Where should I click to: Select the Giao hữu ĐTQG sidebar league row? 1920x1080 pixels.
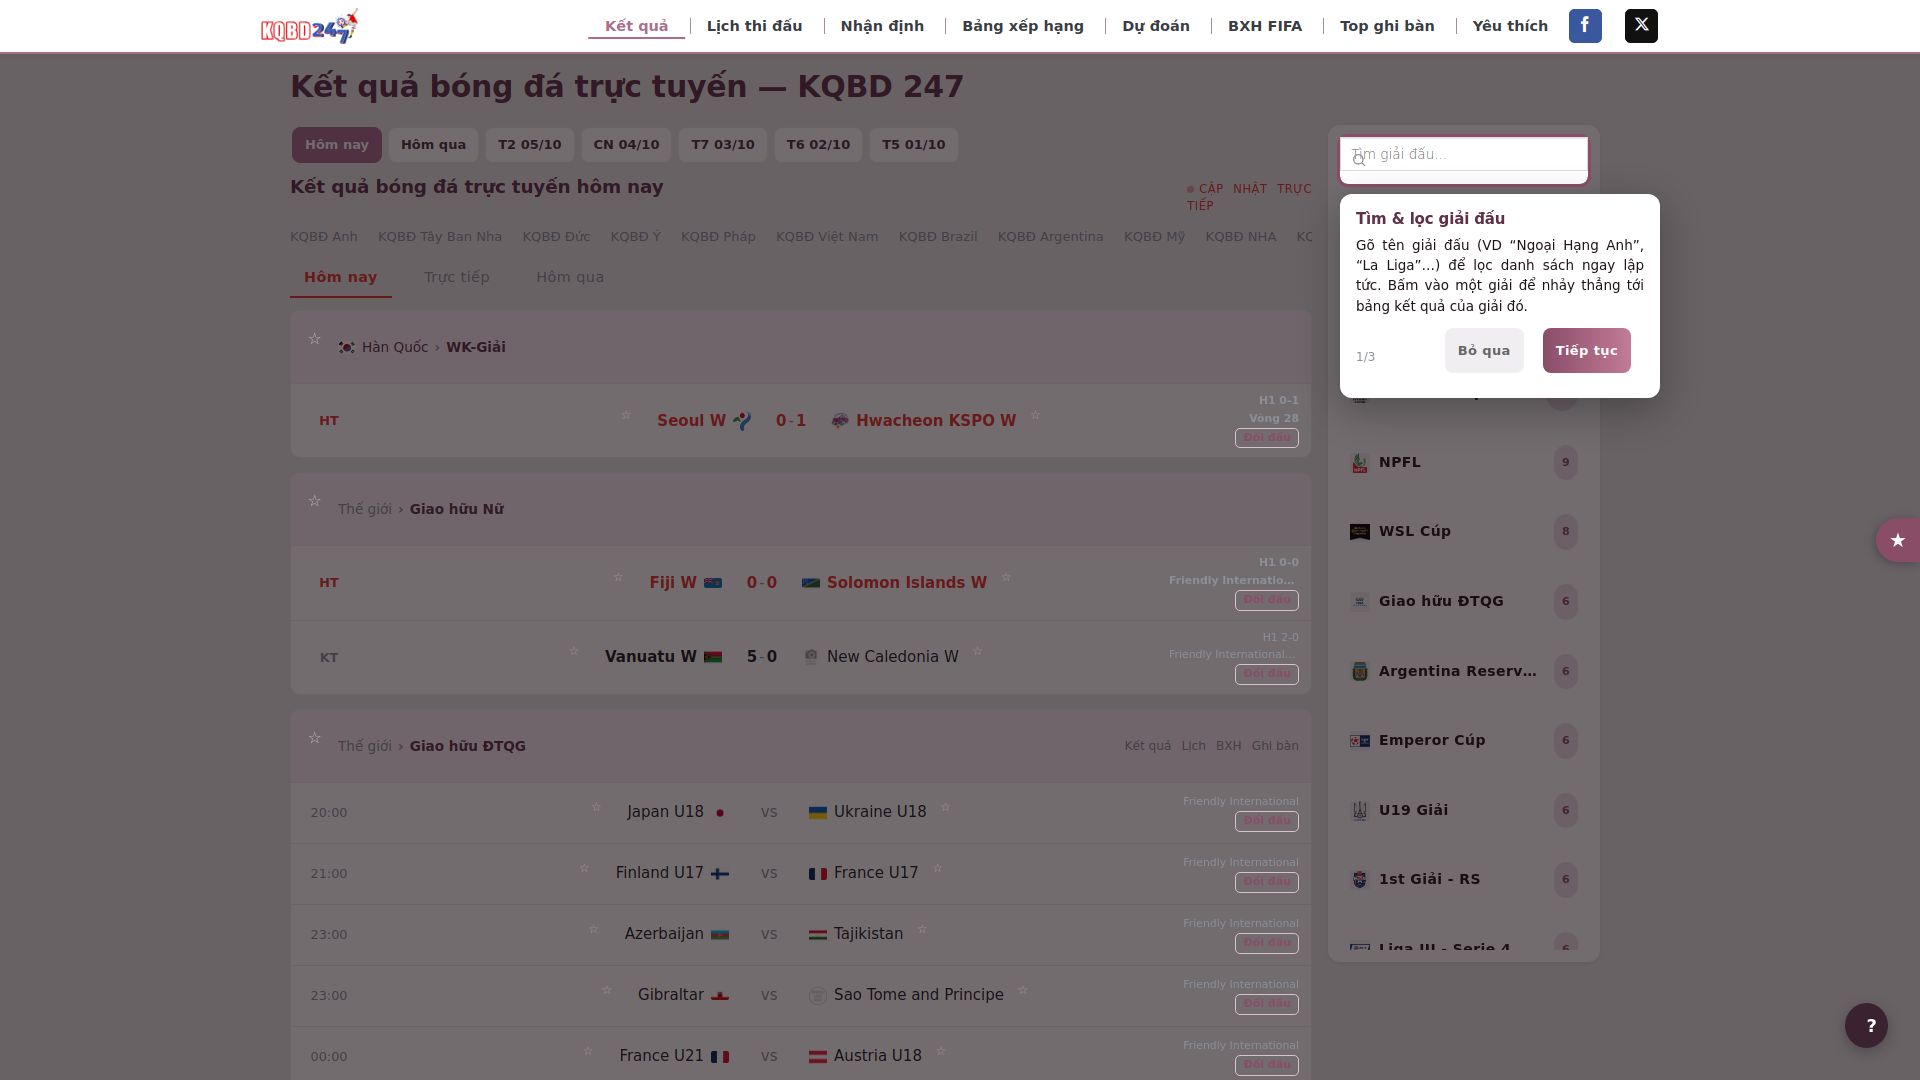click(x=1464, y=602)
